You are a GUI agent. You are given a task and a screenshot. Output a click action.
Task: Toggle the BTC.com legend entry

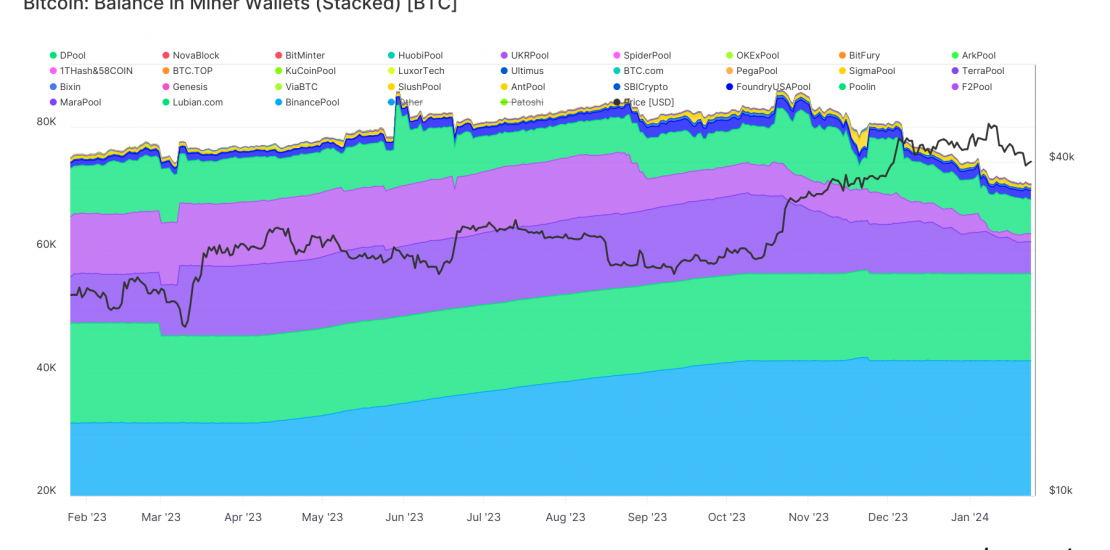click(643, 71)
